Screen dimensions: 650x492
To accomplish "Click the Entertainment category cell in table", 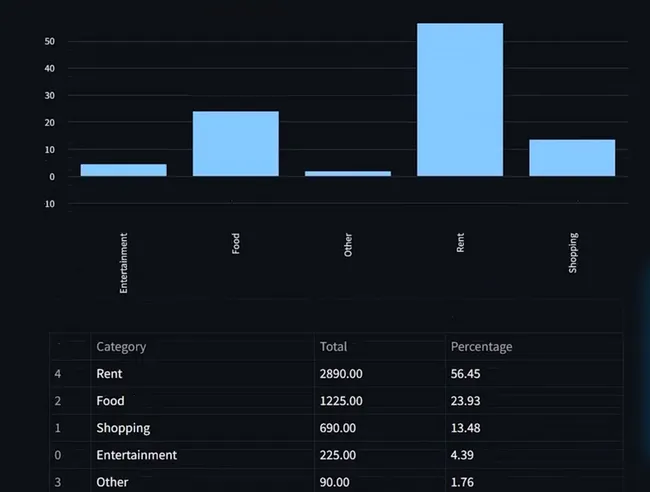I will (136, 455).
